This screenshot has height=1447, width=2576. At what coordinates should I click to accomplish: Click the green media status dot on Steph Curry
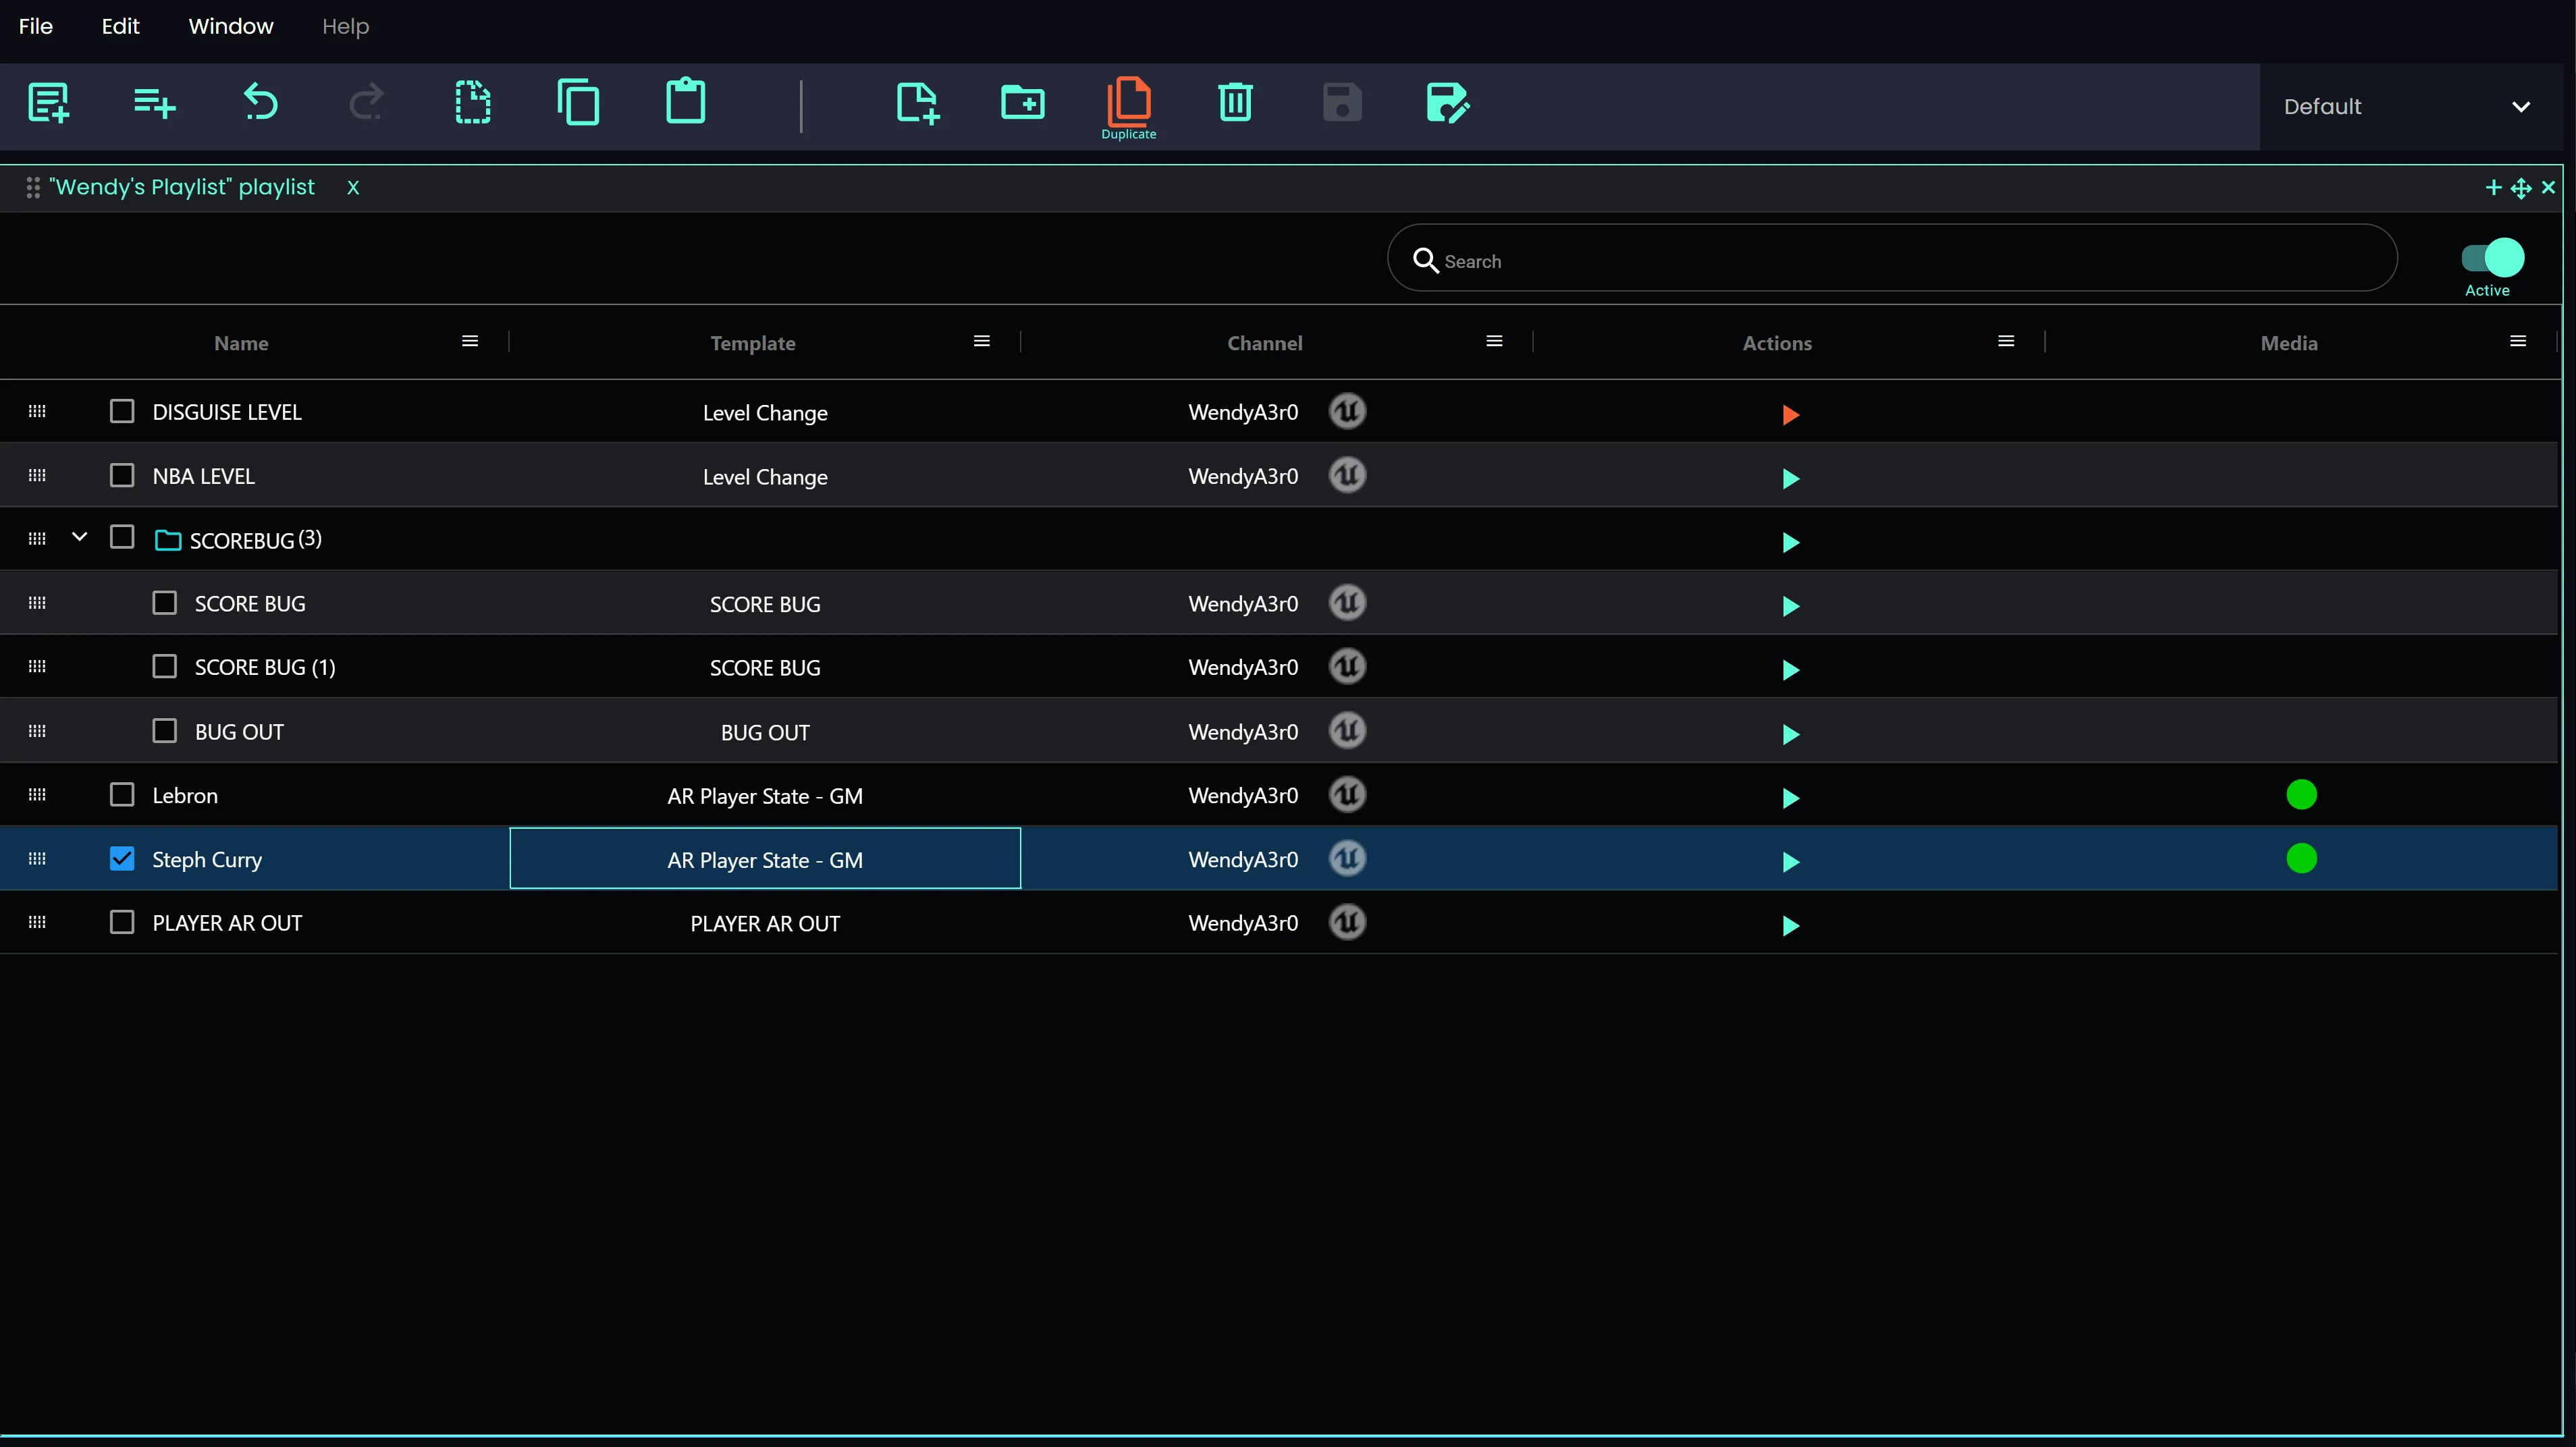[2302, 858]
